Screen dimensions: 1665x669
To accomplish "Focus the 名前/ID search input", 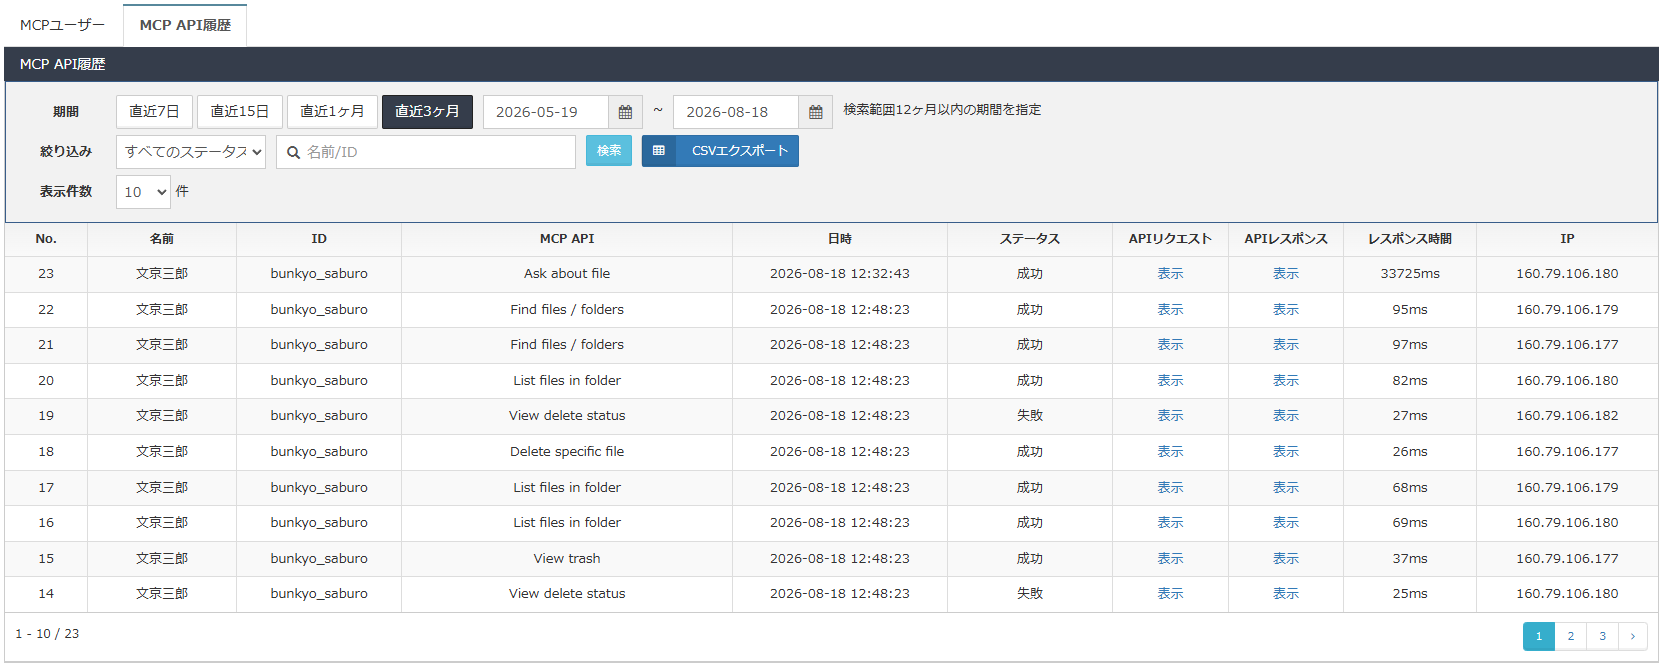I will tap(426, 152).
